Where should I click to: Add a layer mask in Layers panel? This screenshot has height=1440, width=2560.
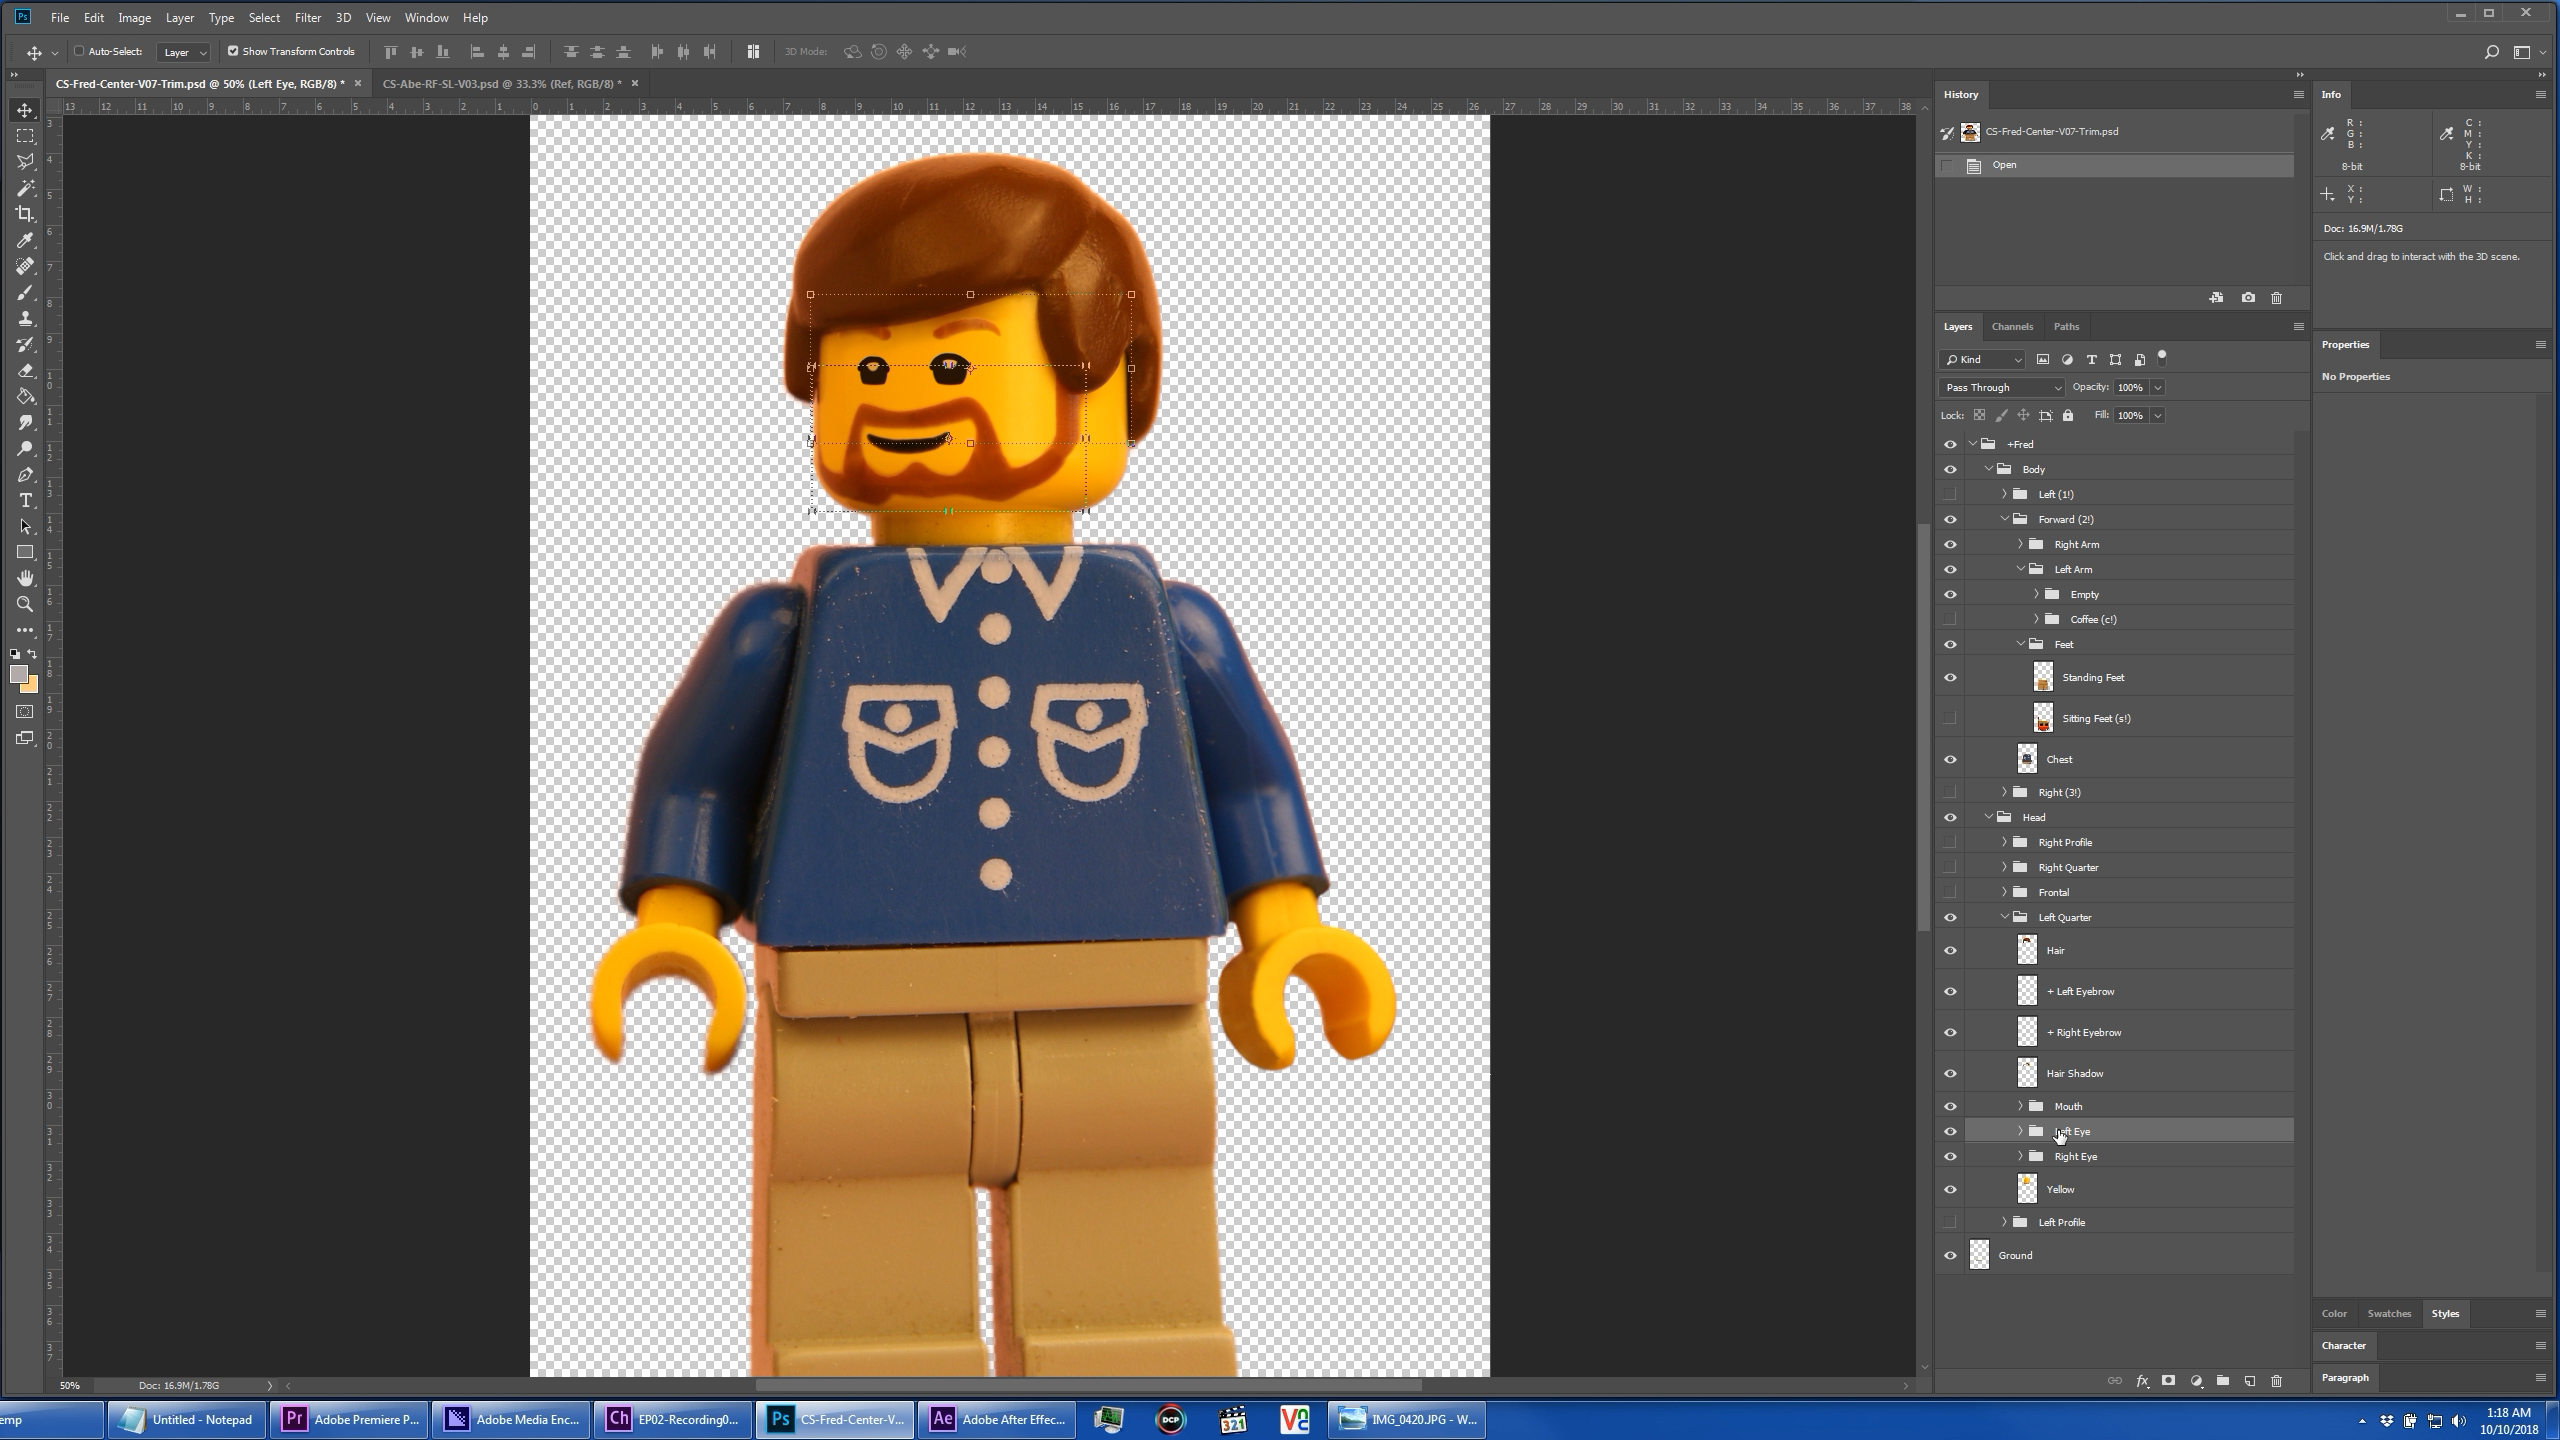coord(2168,1381)
